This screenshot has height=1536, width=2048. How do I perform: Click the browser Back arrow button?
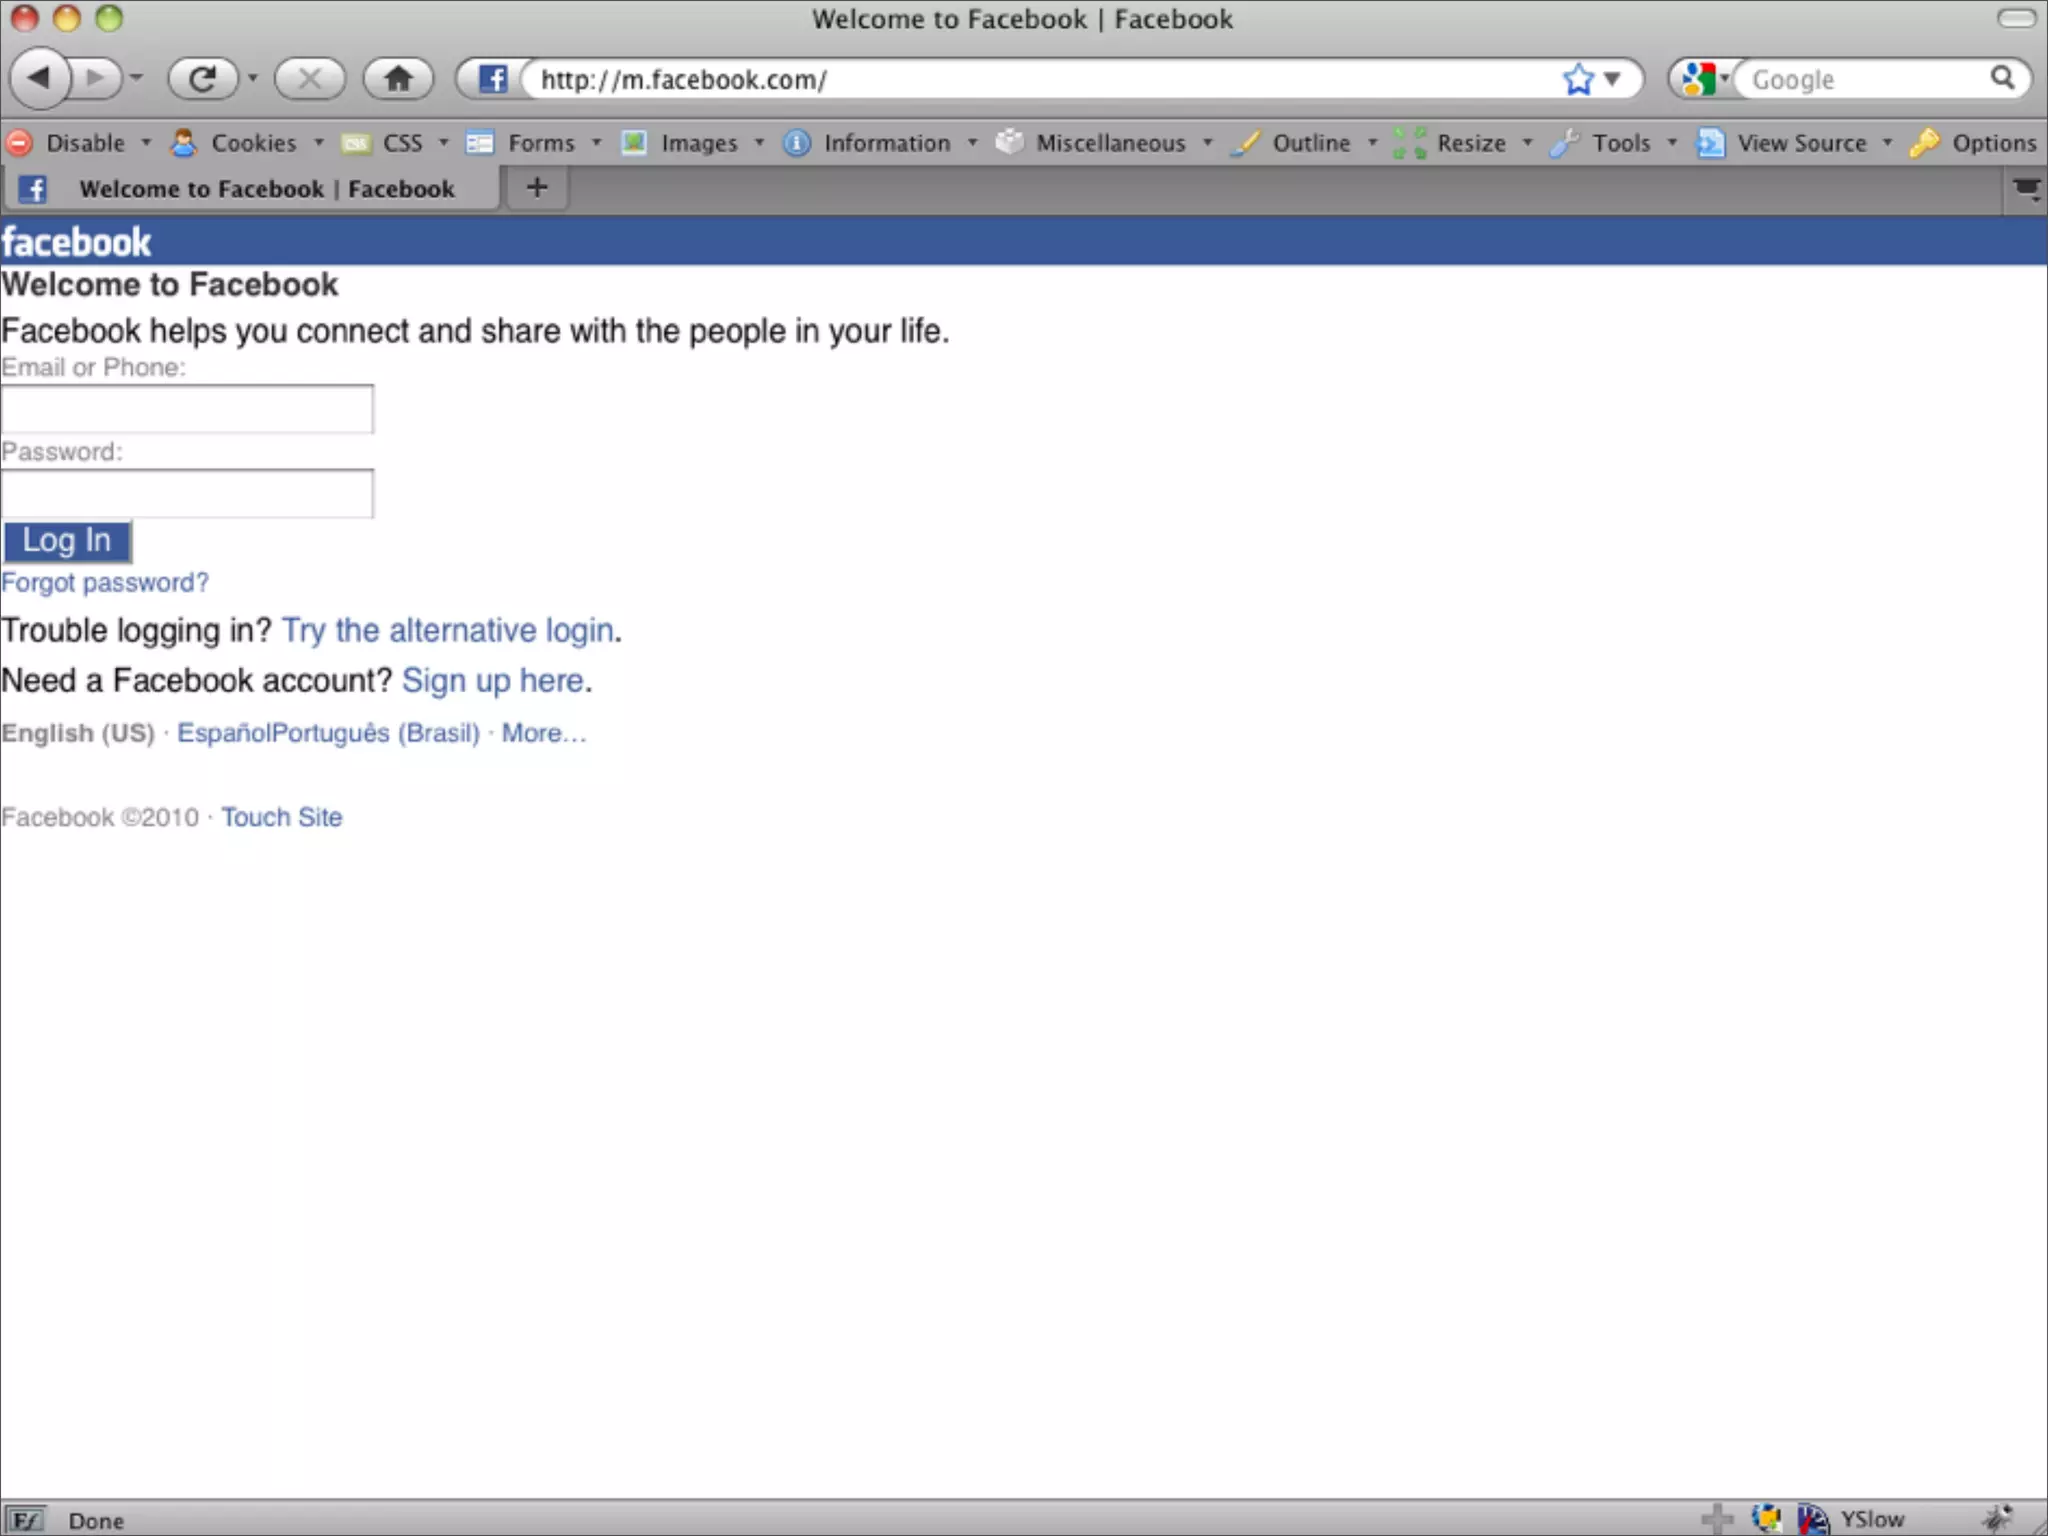(40, 78)
